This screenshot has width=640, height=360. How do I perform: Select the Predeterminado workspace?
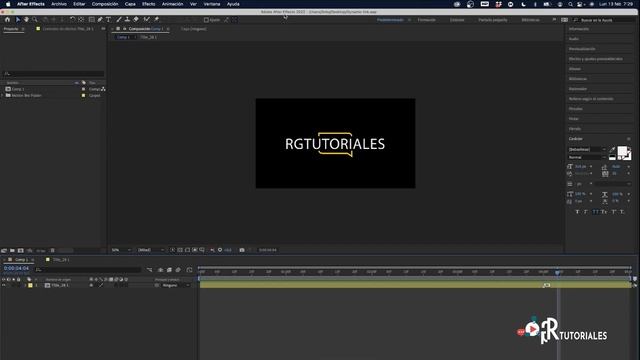pos(390,20)
